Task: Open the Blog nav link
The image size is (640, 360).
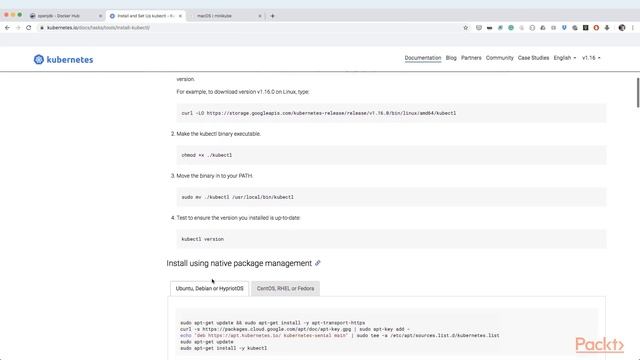Action: (x=451, y=58)
